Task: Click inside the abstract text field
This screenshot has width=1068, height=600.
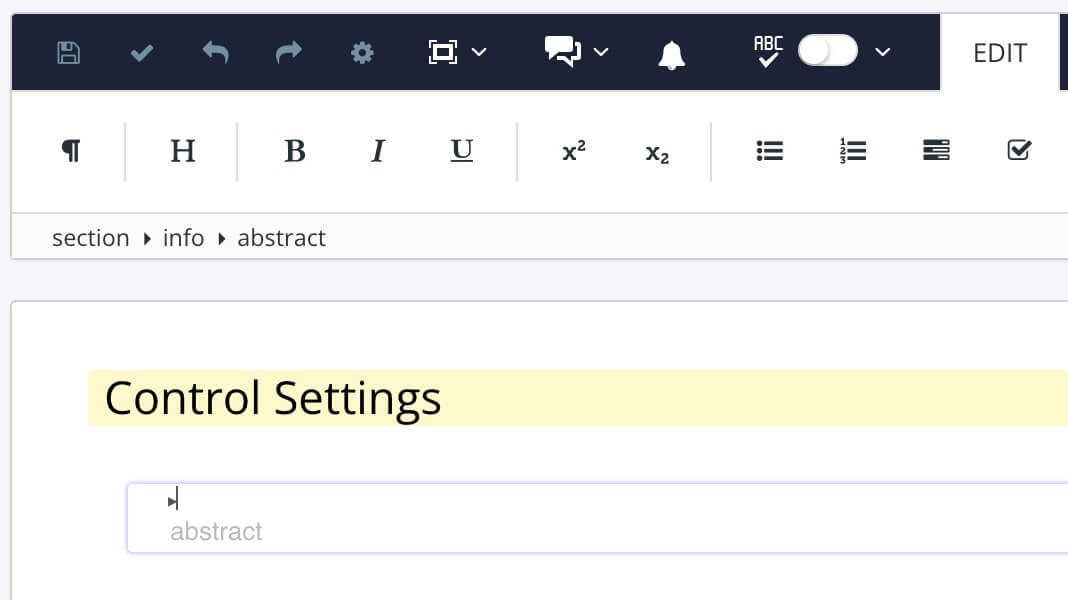Action: (x=400, y=518)
